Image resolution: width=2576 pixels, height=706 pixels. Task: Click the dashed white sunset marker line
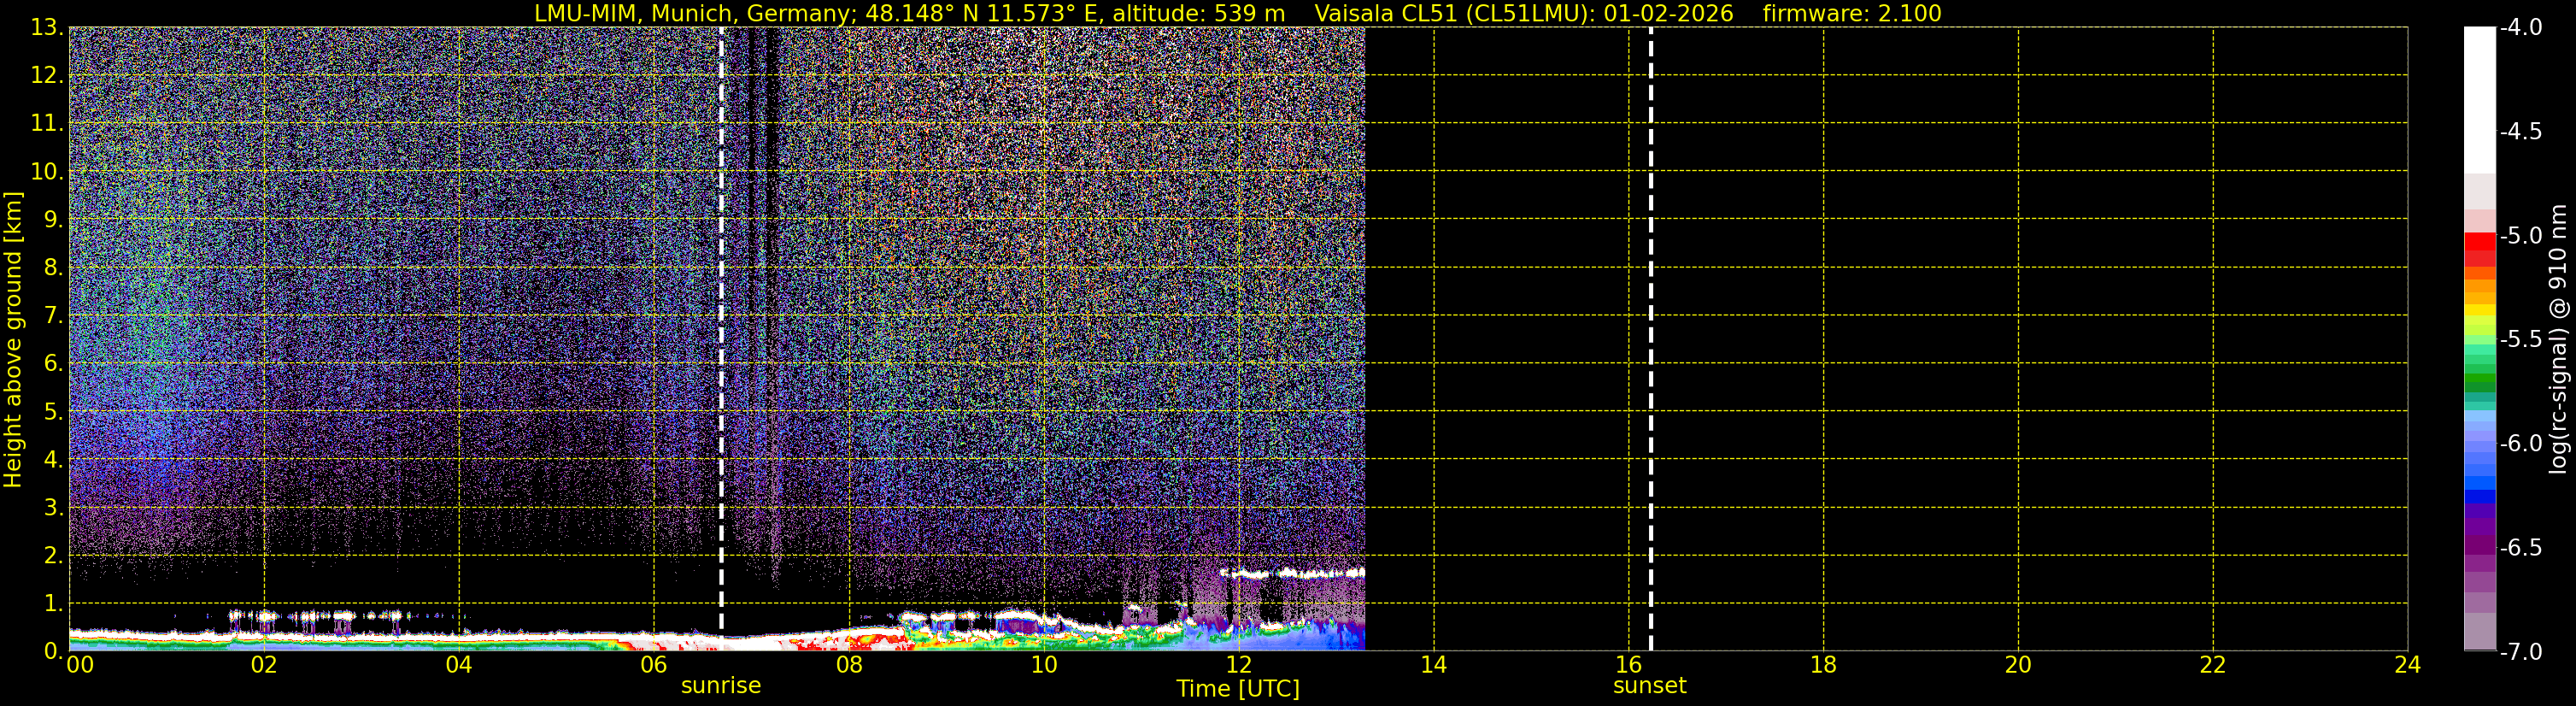pos(1650,339)
